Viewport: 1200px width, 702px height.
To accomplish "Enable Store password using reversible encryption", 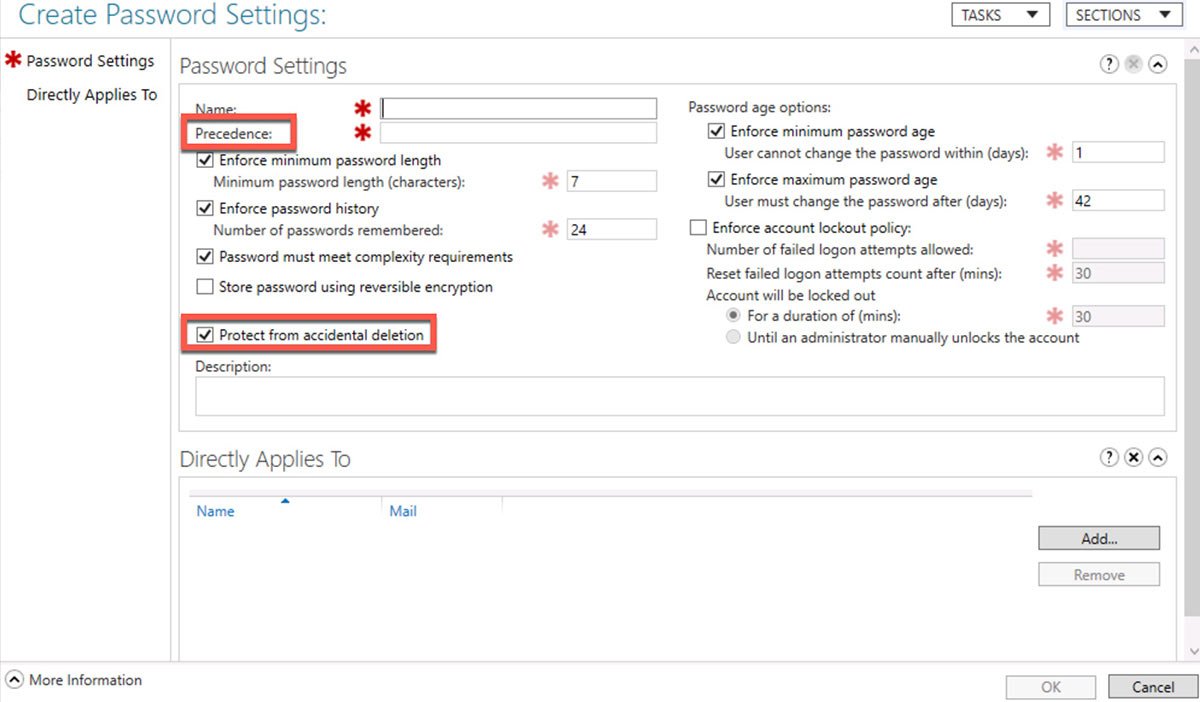I will 205,287.
